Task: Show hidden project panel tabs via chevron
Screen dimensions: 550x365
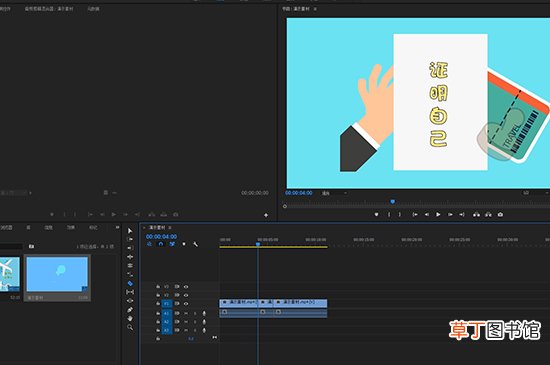Action: click(117, 228)
